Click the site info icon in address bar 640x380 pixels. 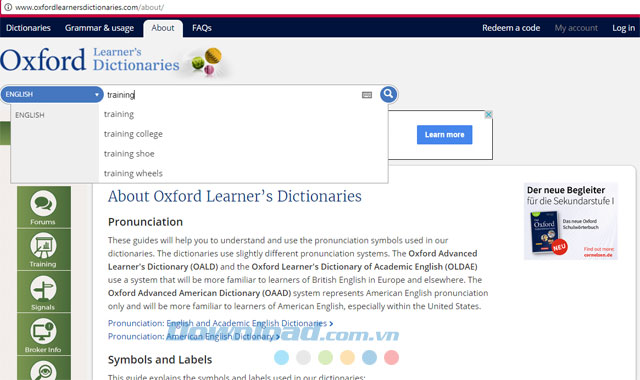tap(8, 7)
